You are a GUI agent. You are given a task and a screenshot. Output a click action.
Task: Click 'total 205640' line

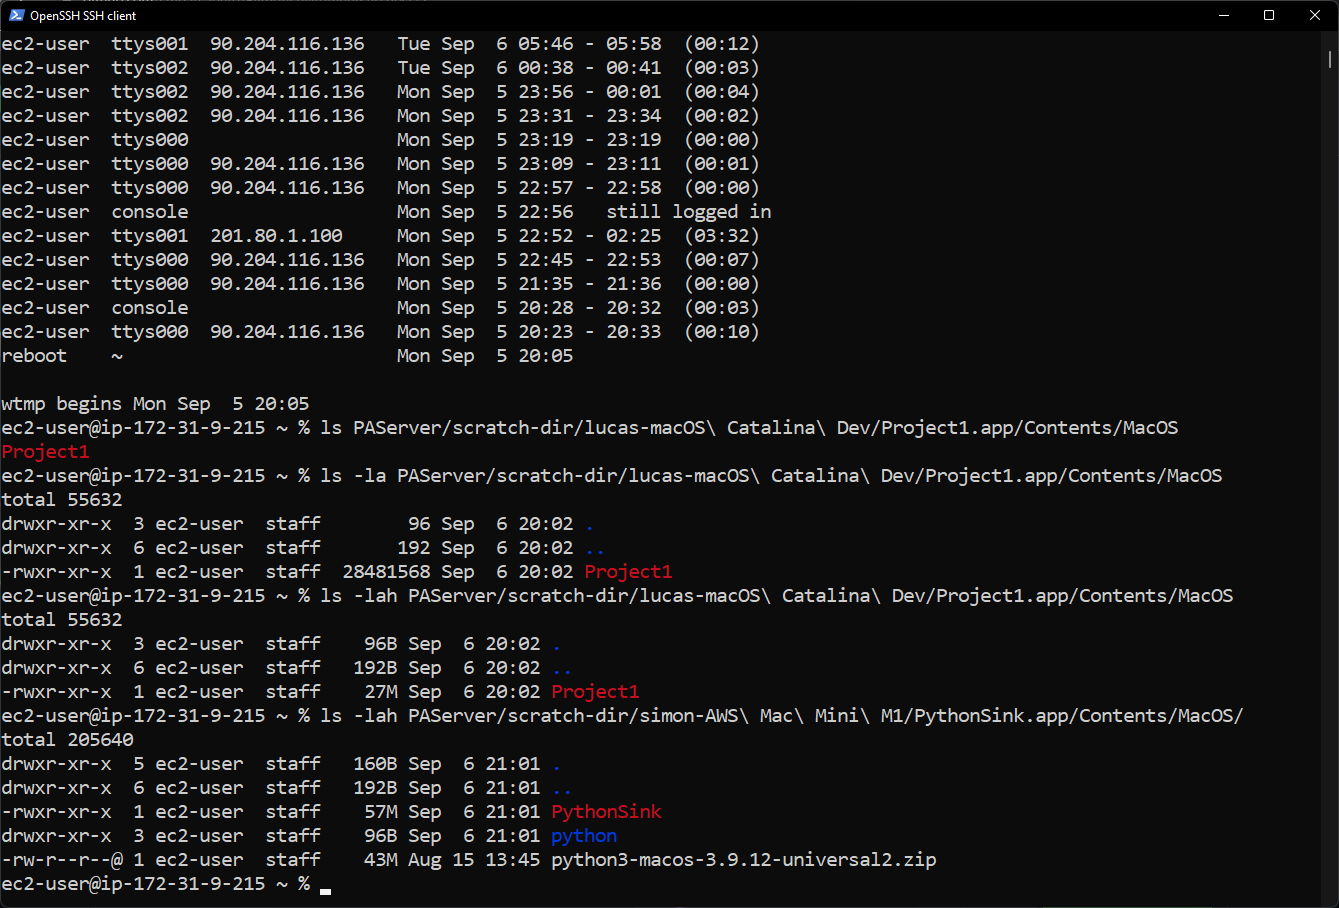67,740
